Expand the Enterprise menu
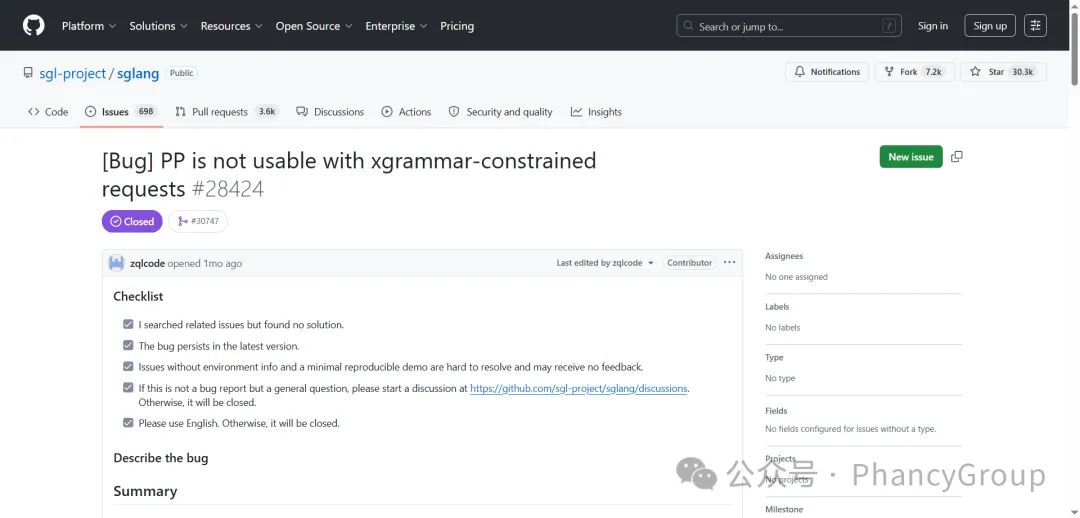Viewport: 1080px width, 518px height. (x=396, y=26)
